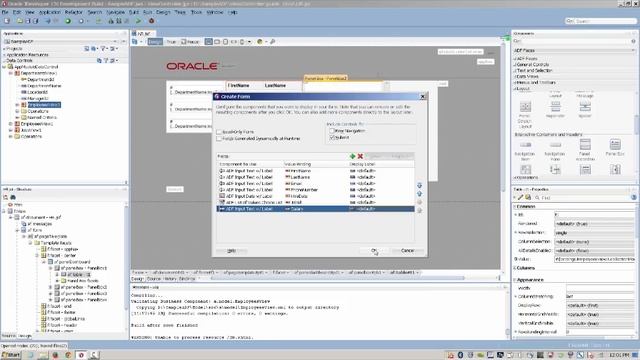Click Cancel in Create Form dialog
Viewport: 640px width, 360px height.
(x=407, y=251)
